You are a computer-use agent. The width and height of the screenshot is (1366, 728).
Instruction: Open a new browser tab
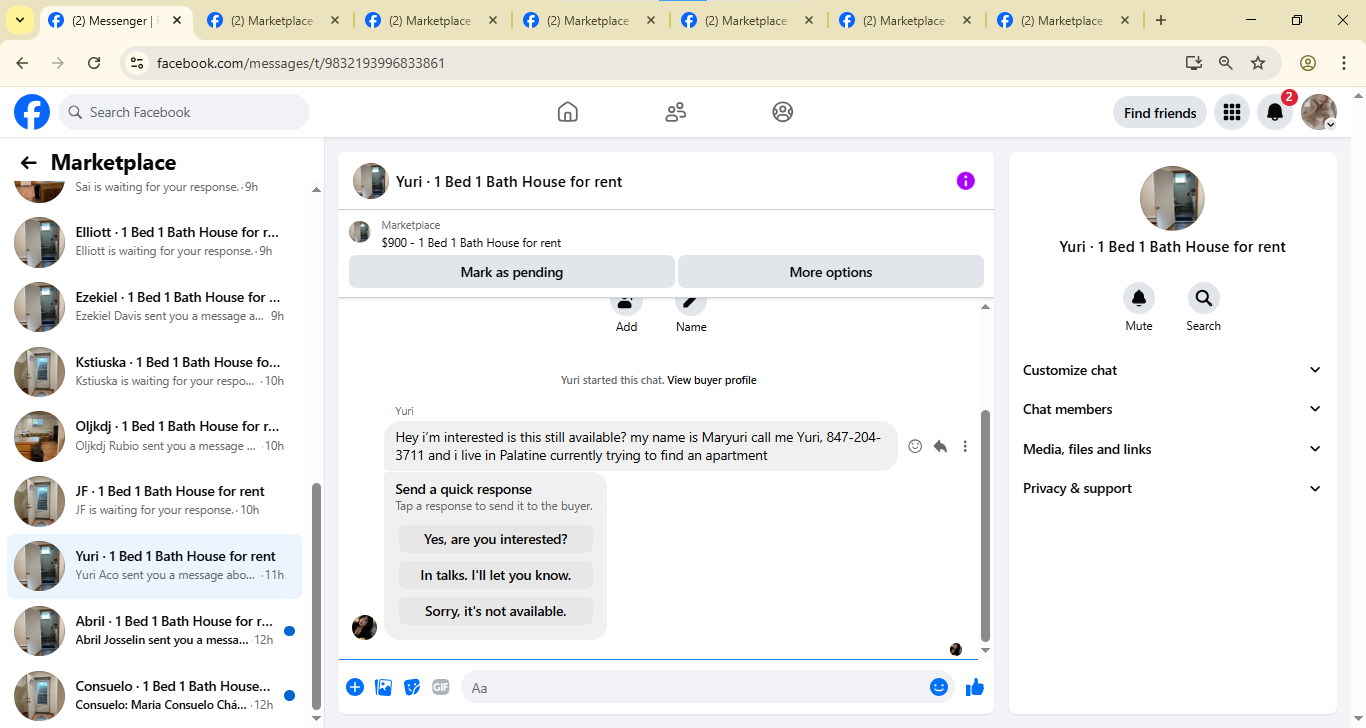[1161, 20]
